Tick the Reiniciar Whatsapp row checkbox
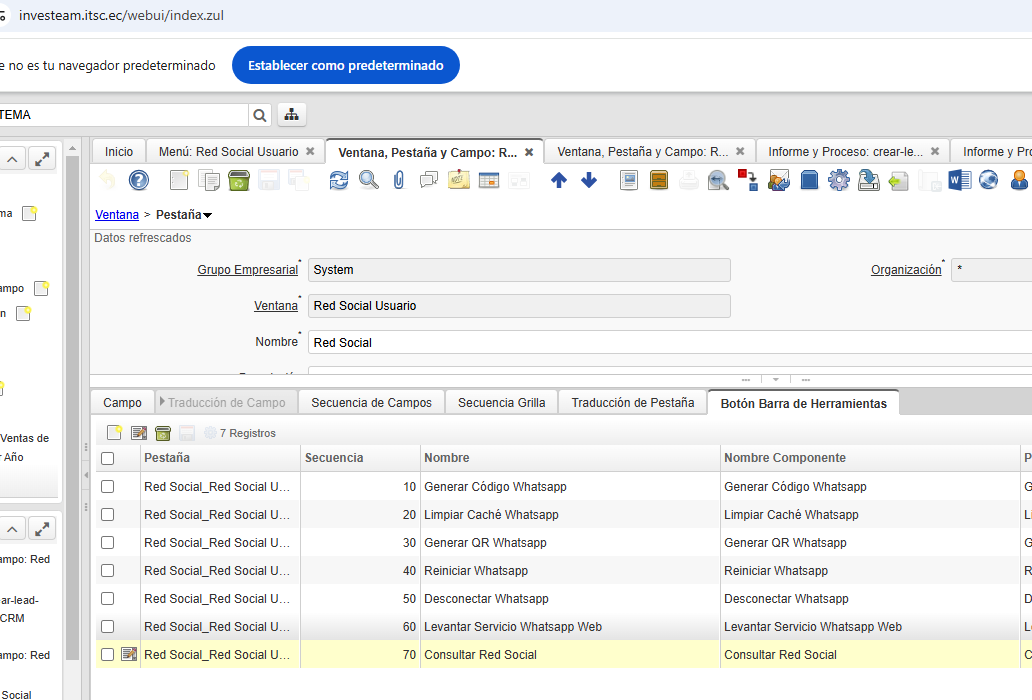 pyautogui.click(x=108, y=571)
